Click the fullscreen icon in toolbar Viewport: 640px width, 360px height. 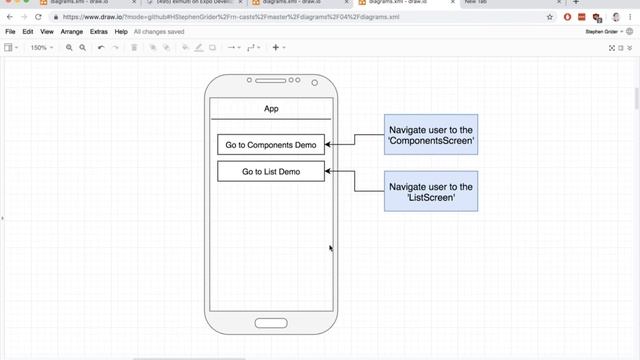(612, 48)
